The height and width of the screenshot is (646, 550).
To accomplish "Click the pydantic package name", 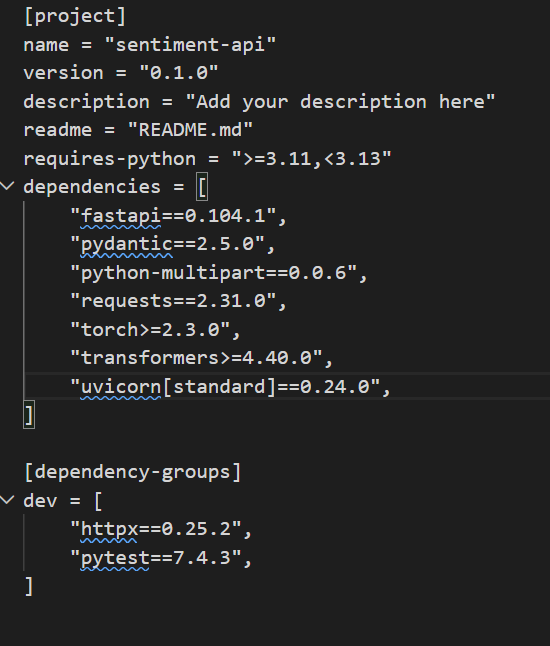I will (x=126, y=244).
